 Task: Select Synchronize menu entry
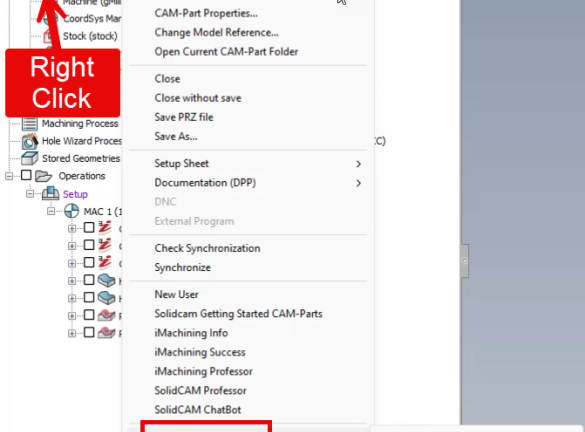(x=182, y=267)
